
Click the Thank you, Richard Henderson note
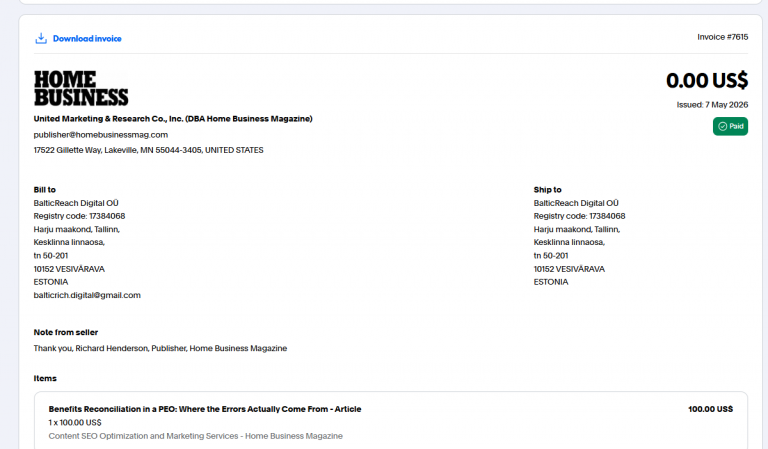[x=160, y=348]
